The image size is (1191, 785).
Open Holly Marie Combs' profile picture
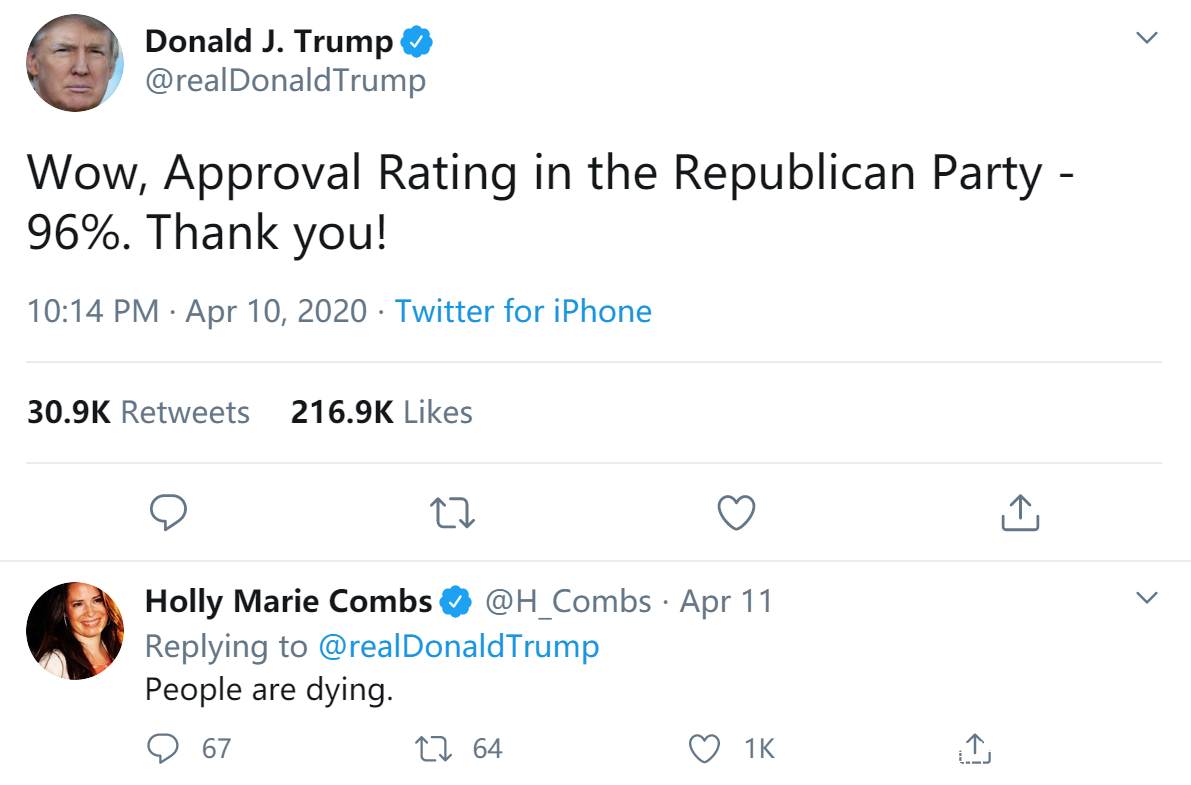75,630
